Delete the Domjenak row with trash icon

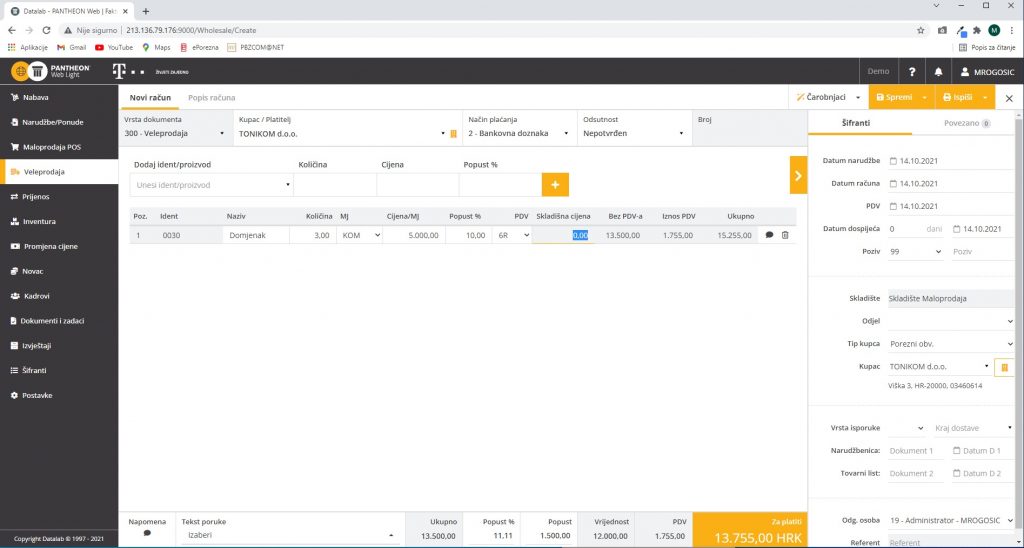point(785,235)
